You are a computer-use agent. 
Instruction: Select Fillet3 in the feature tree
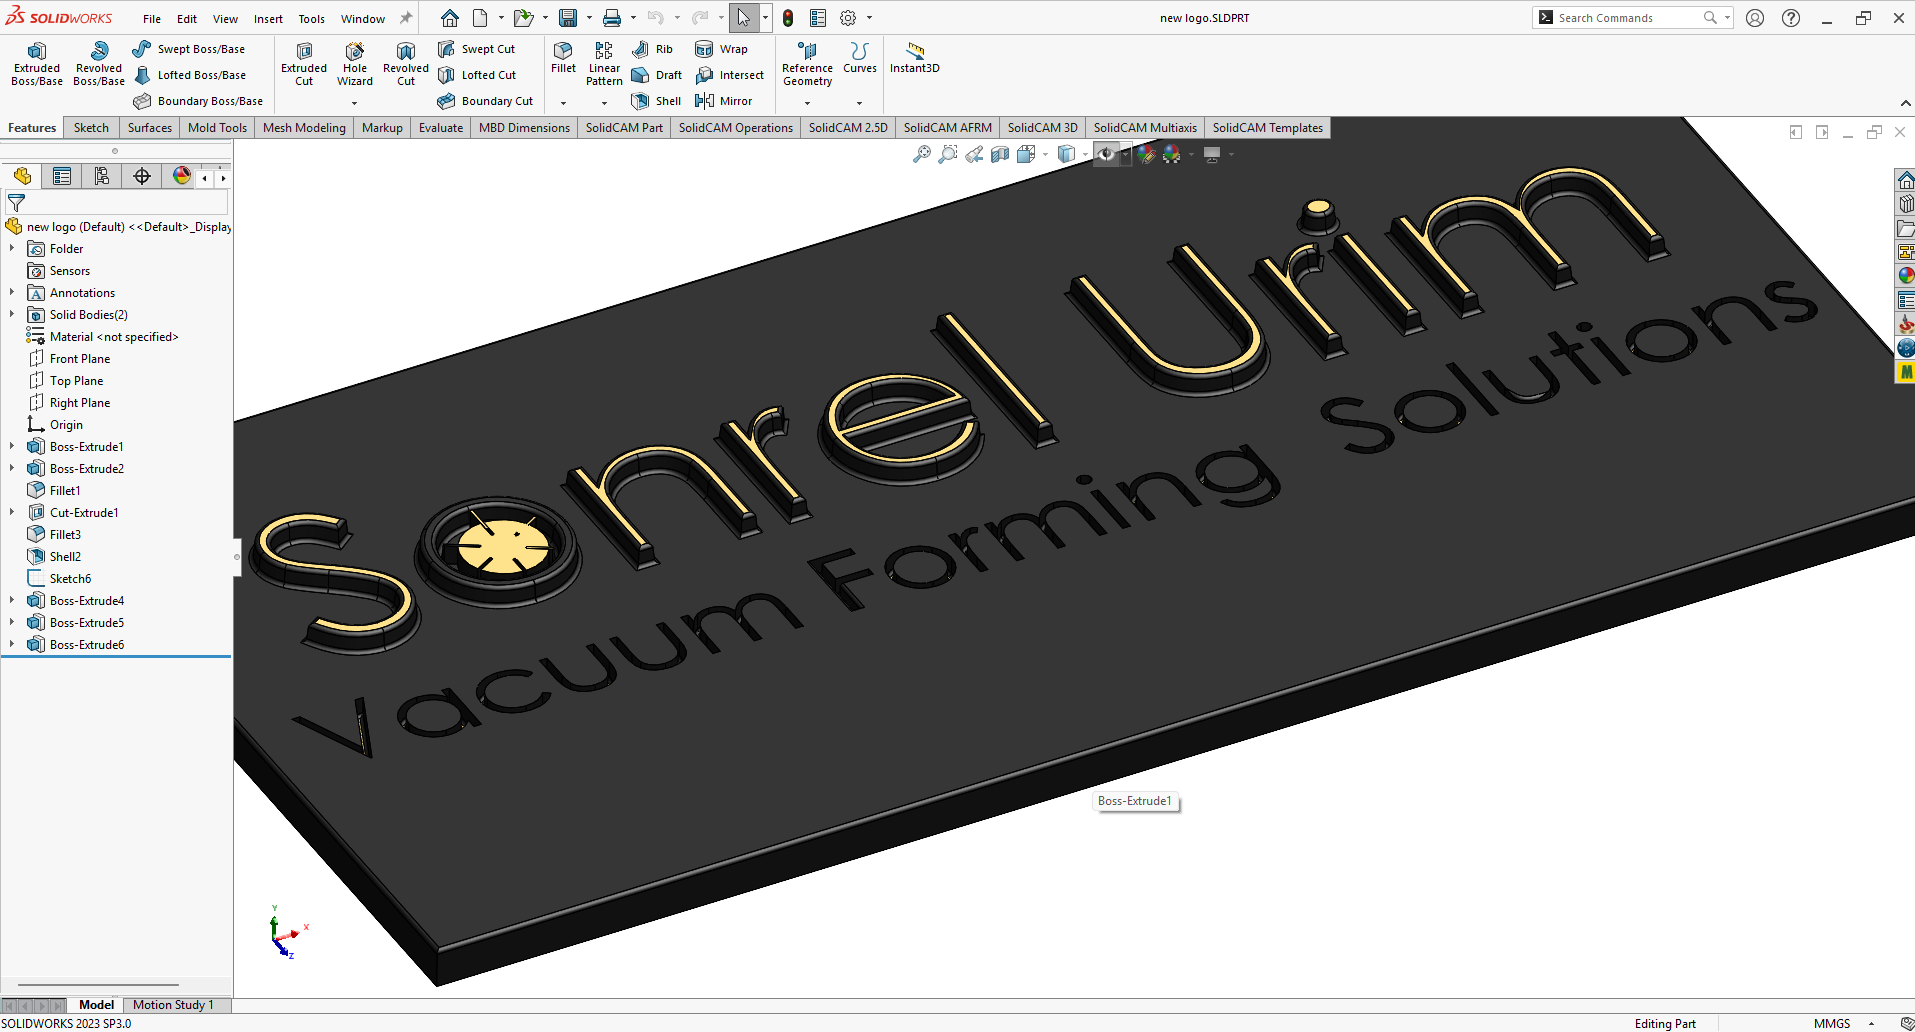[x=65, y=535]
